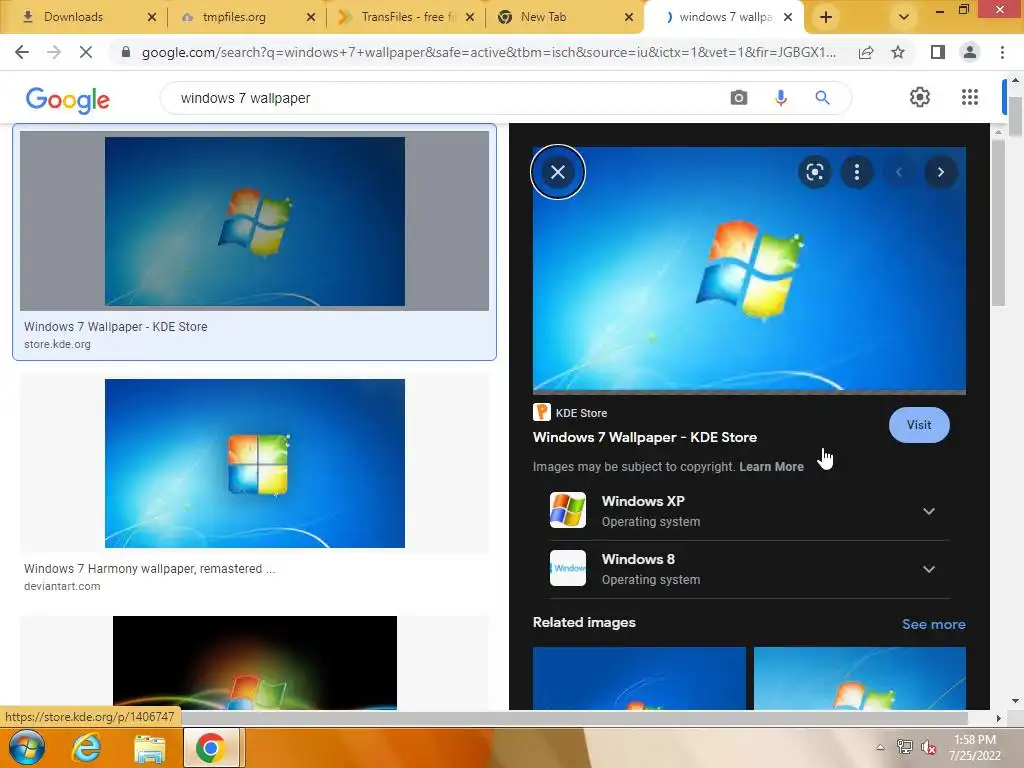Open the Chrome profile avatar menu

pyautogui.click(x=970, y=52)
